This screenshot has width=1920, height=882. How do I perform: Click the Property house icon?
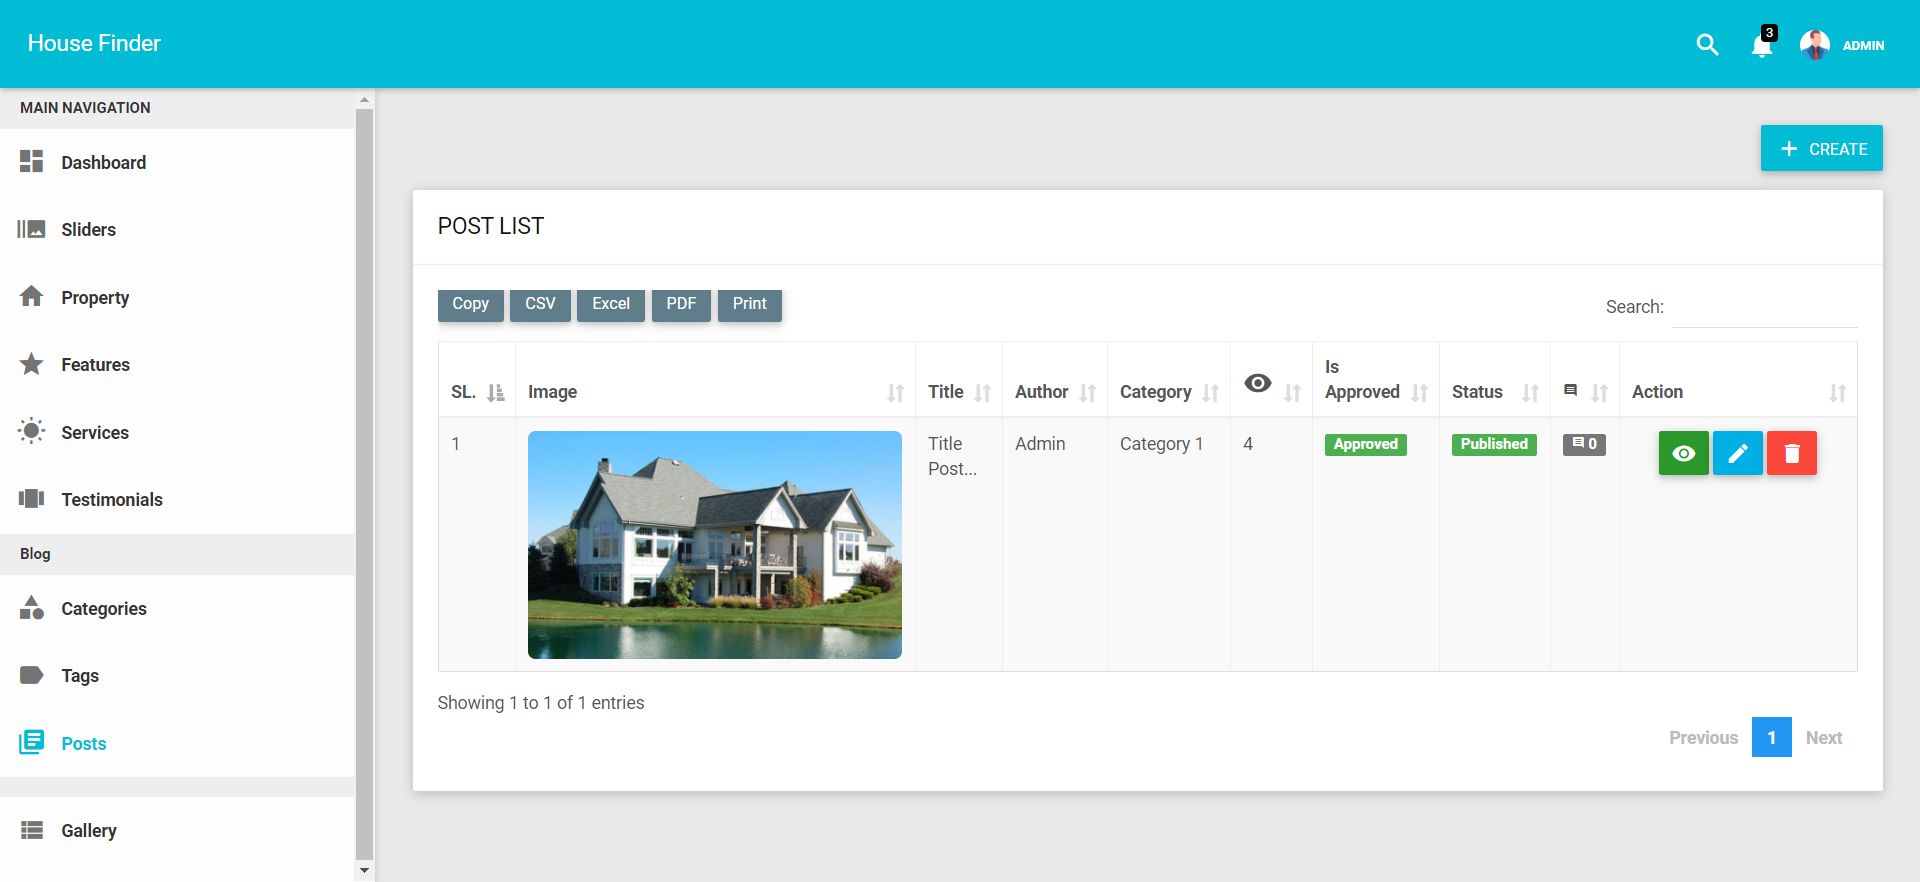(31, 296)
